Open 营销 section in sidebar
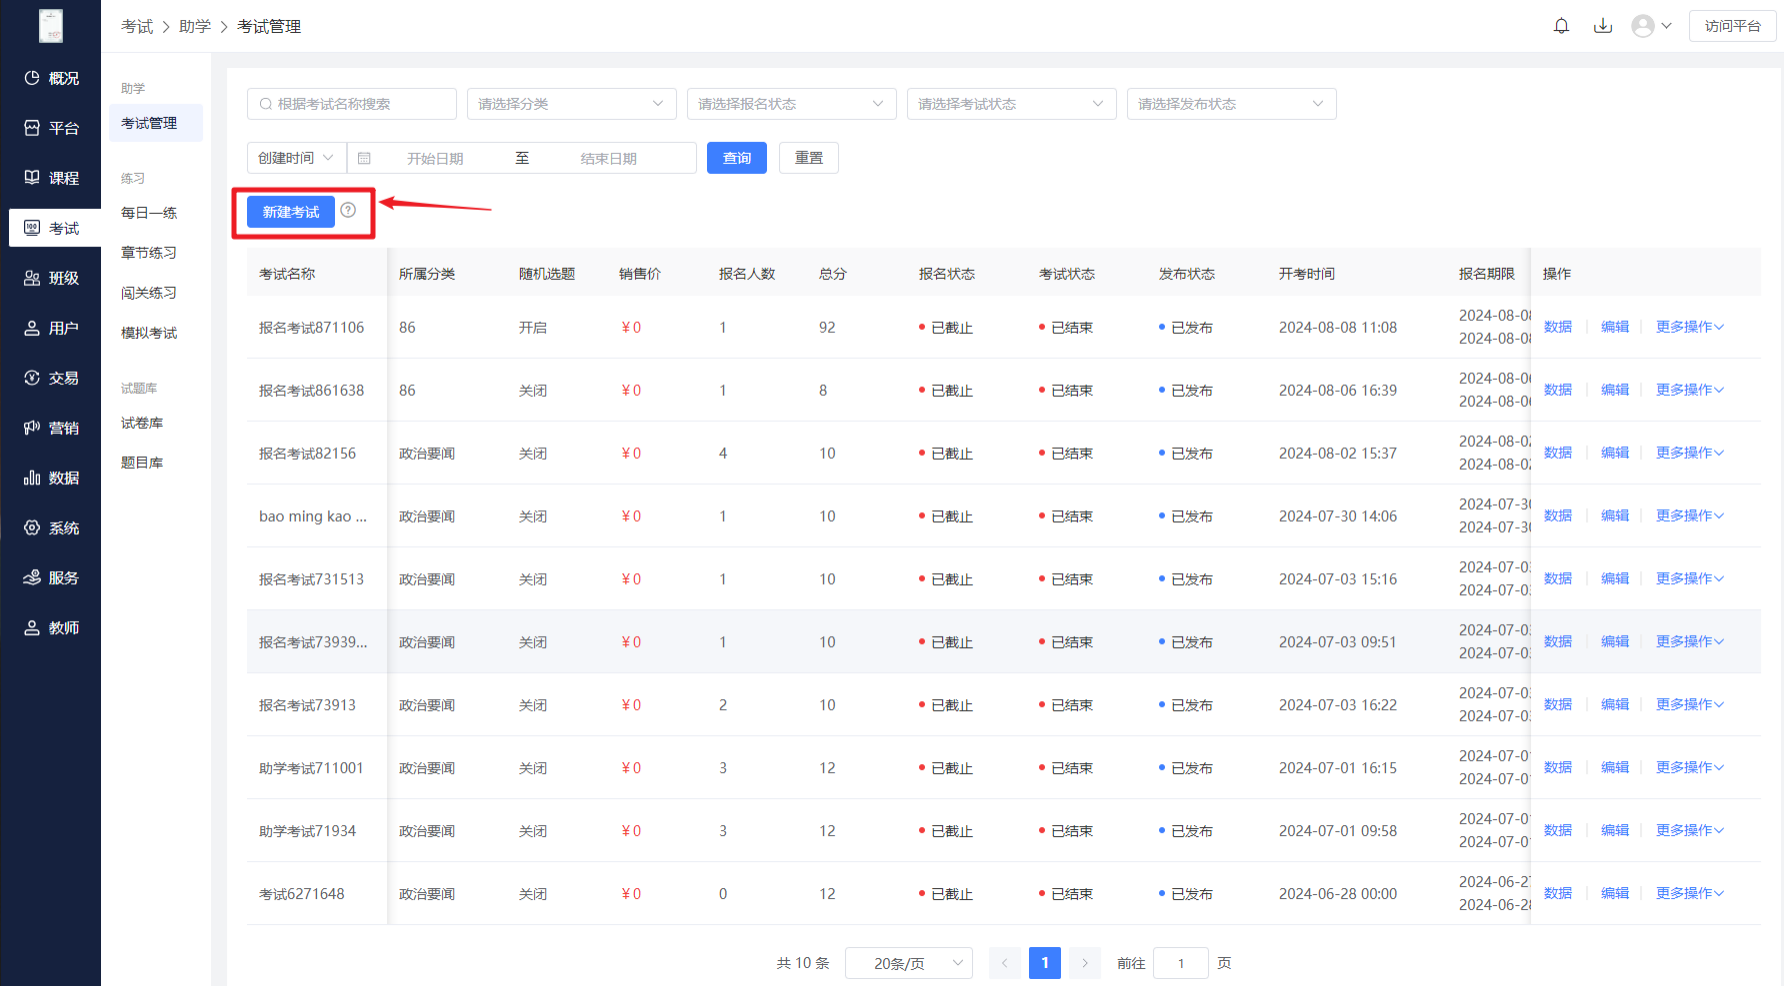 [51, 428]
